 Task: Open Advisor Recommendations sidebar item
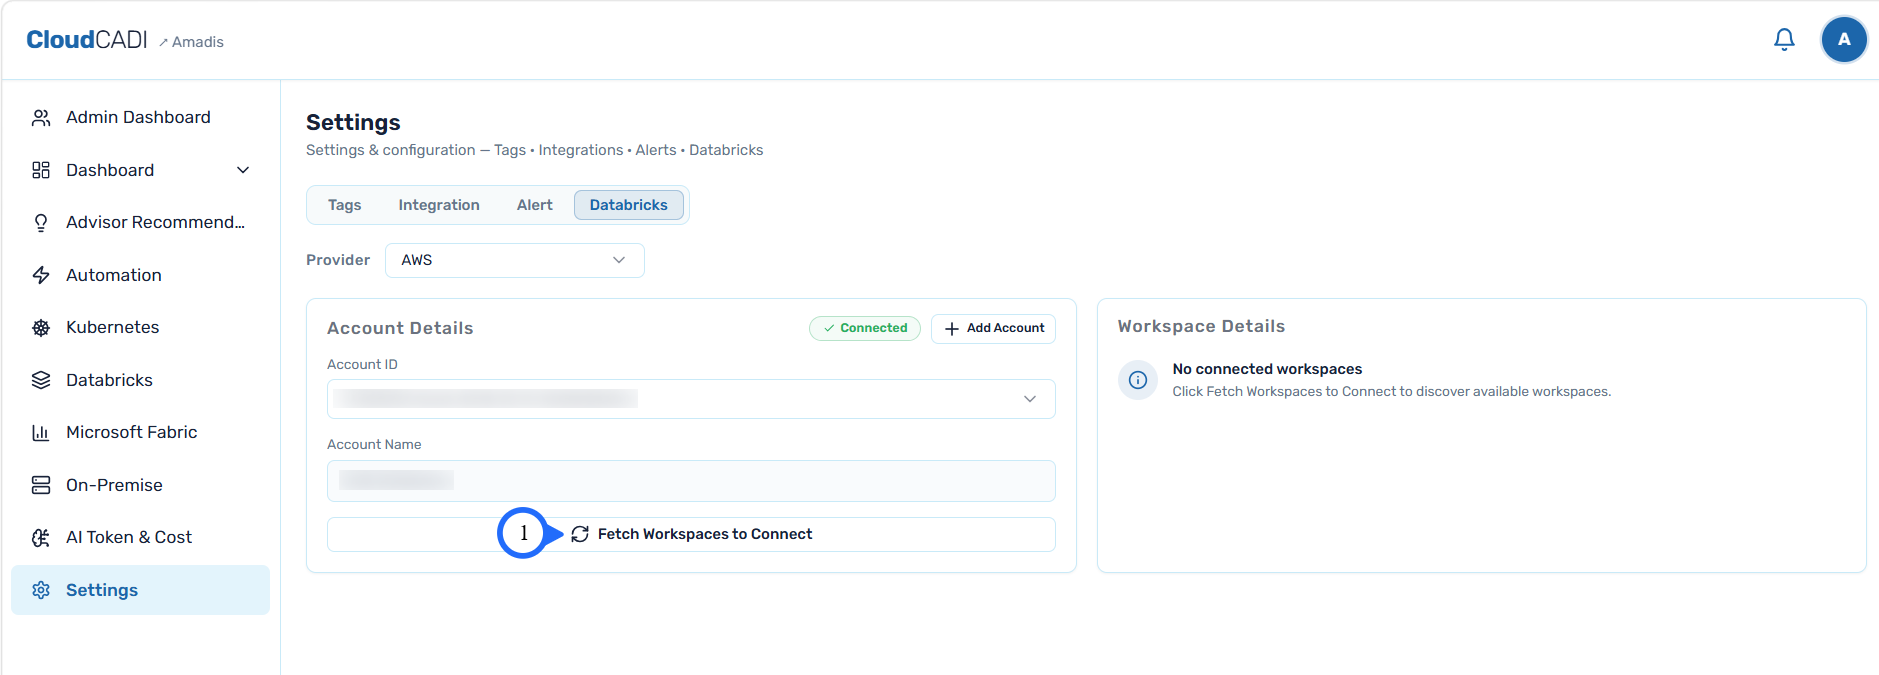[x=140, y=223]
